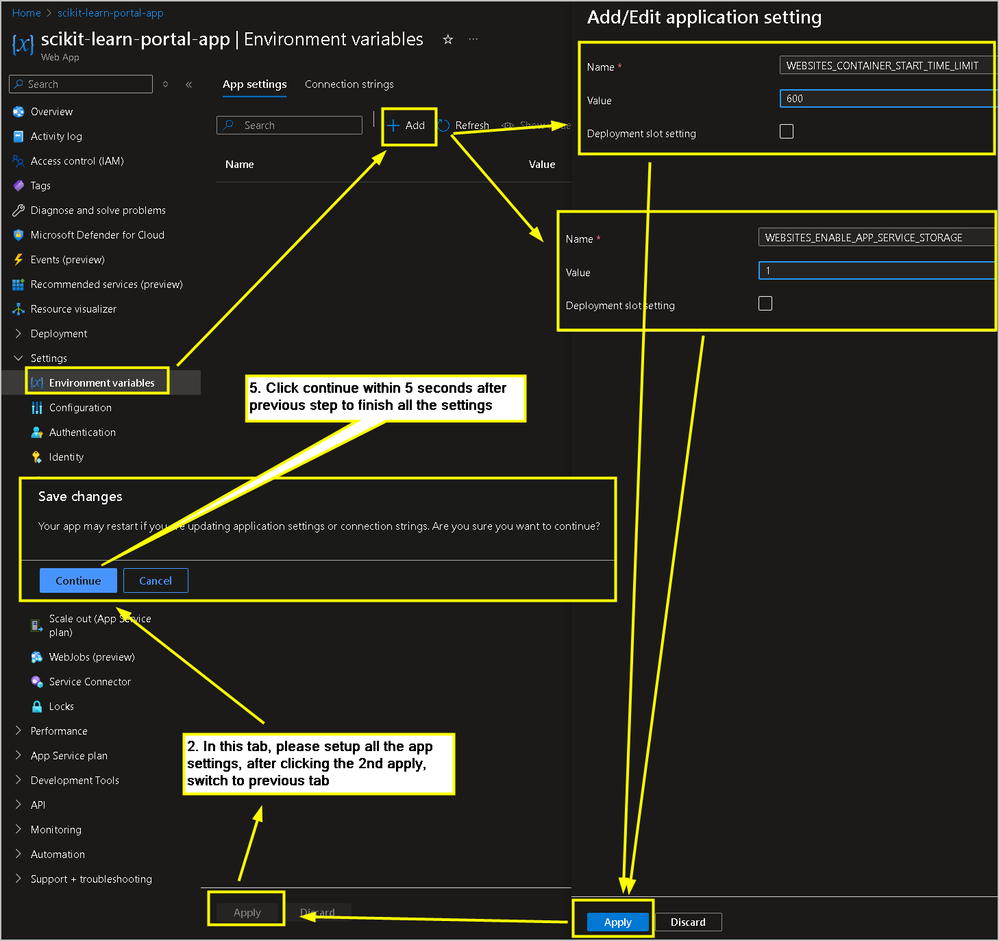This screenshot has width=999, height=941.
Task: Click the Environment variables header {x} icon
Action: [23, 45]
